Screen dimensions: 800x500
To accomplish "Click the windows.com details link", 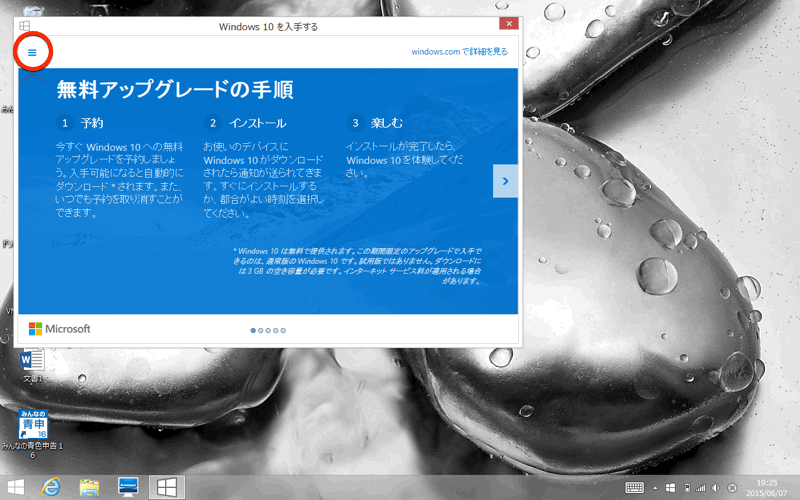I will (x=459, y=52).
